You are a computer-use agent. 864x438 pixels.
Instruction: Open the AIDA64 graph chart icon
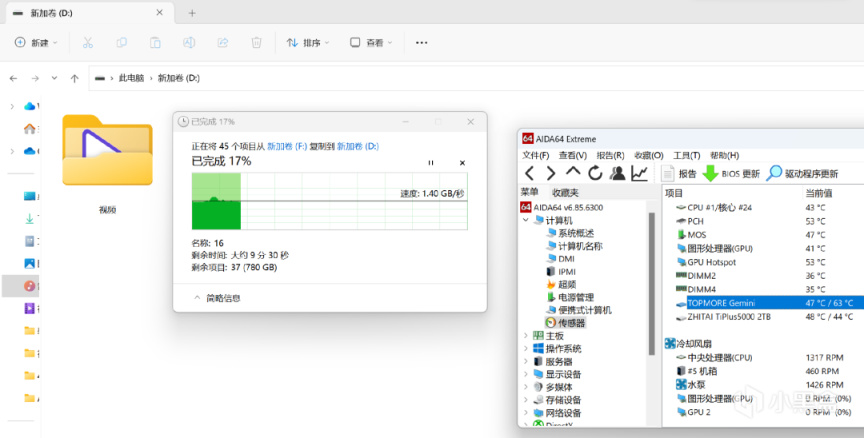tap(639, 174)
